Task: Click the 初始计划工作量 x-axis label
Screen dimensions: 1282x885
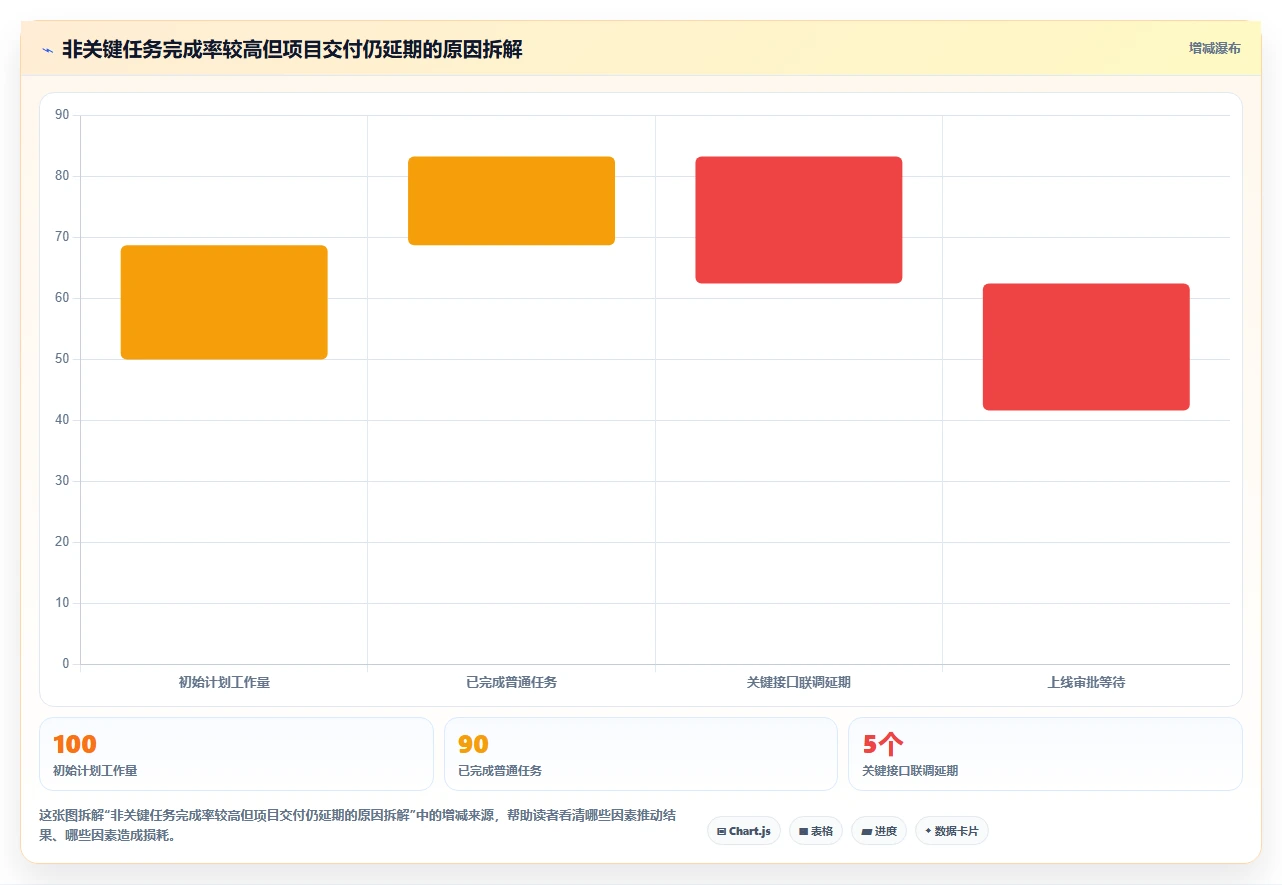Action: pyautogui.click(x=224, y=682)
